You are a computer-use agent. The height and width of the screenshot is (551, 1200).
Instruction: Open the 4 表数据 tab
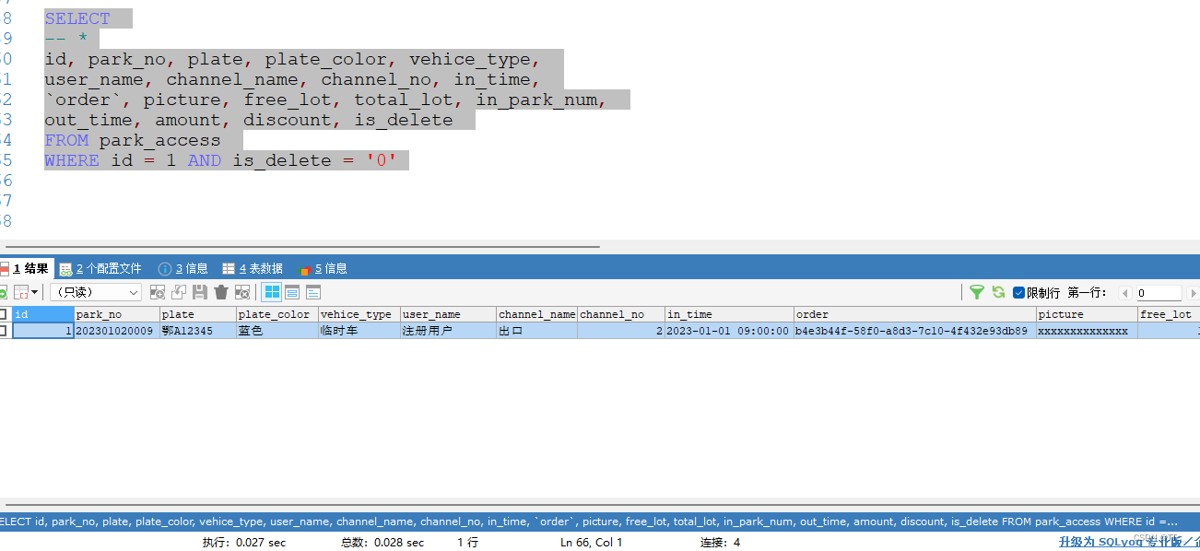[252, 269]
